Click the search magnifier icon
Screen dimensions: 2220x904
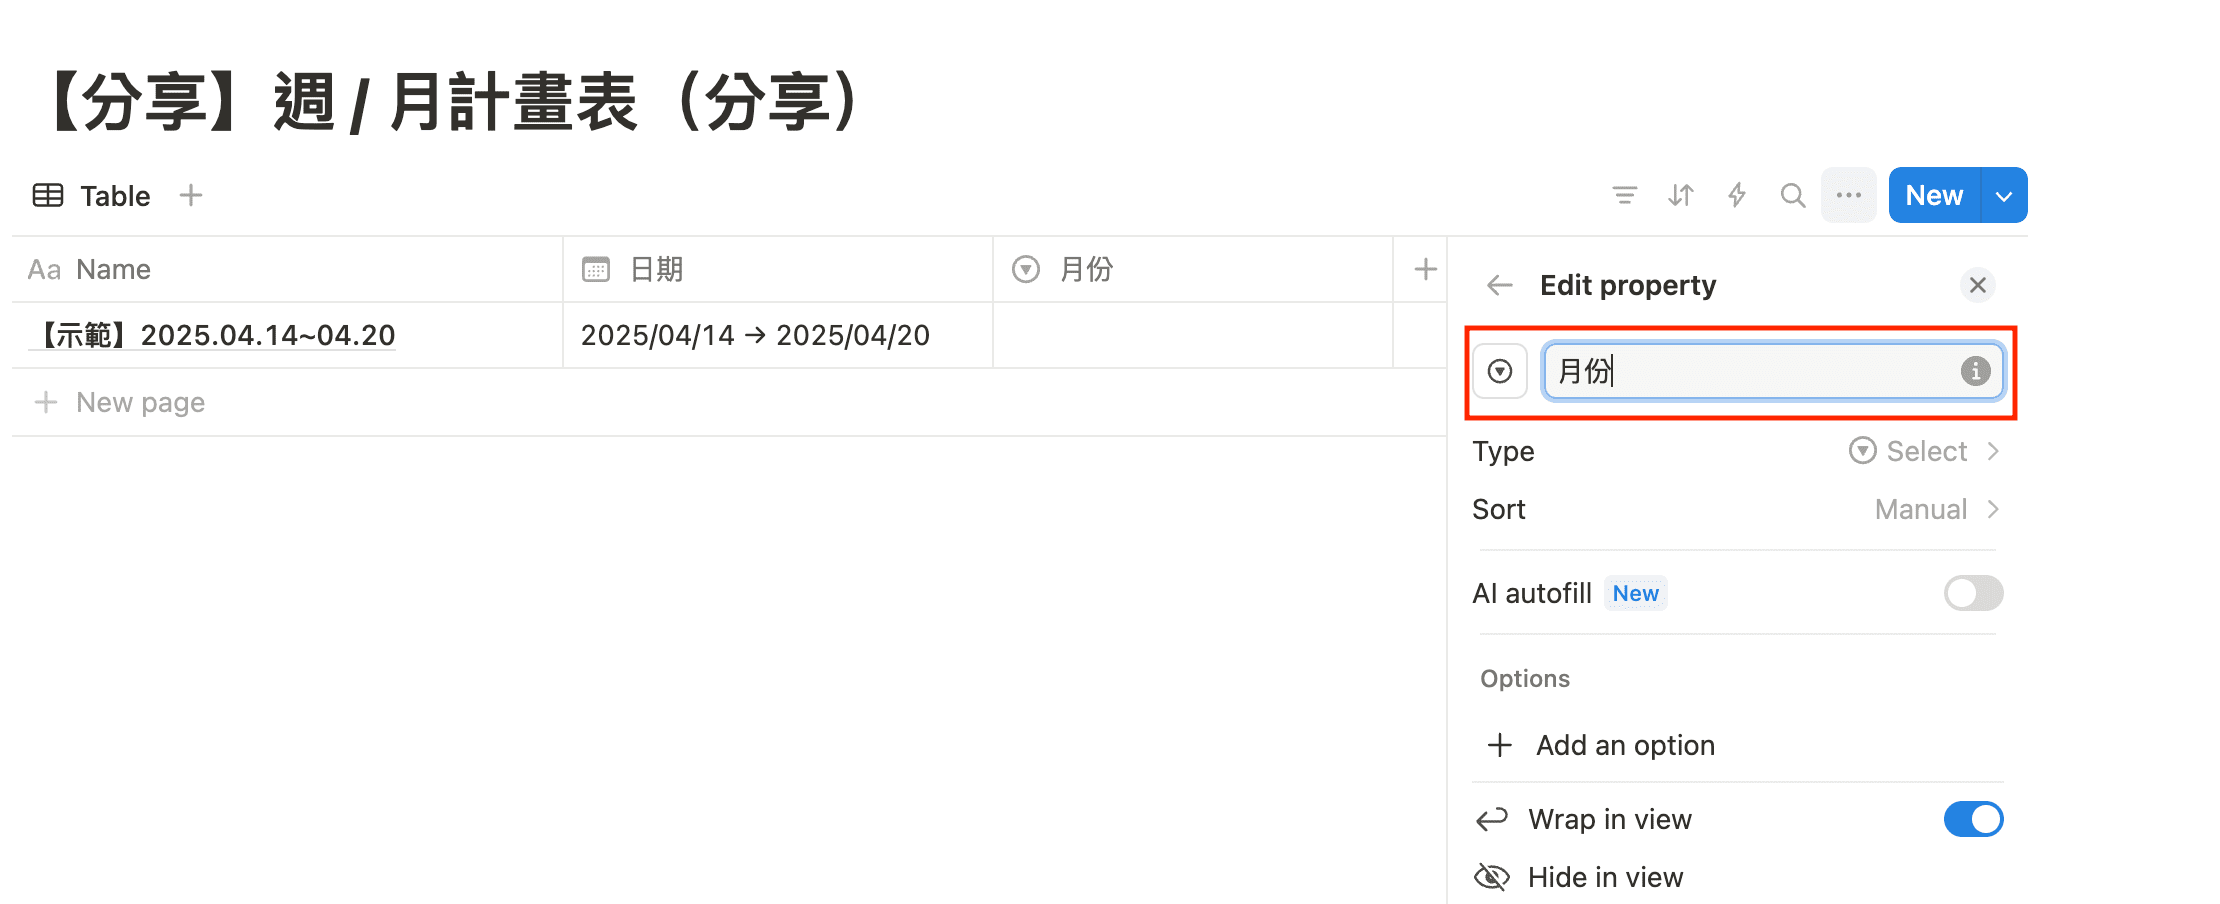click(x=1793, y=195)
